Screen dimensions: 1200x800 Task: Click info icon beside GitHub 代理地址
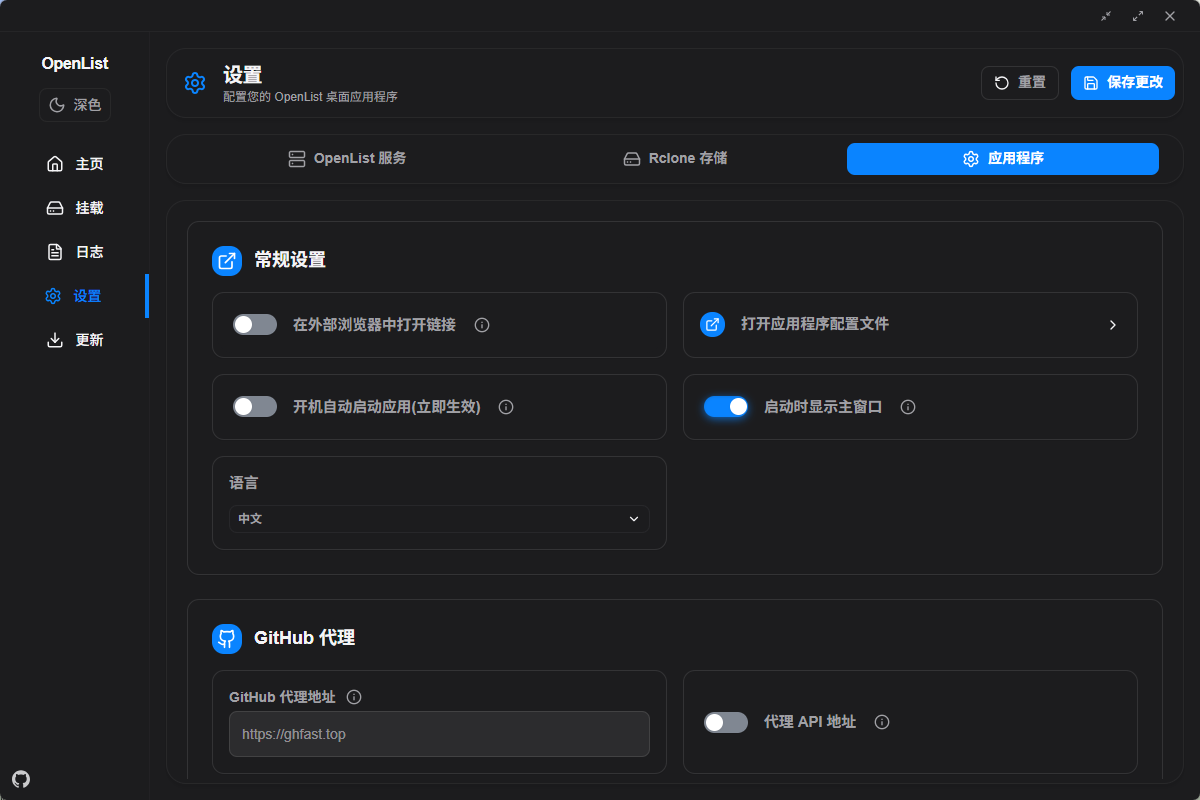coord(354,697)
